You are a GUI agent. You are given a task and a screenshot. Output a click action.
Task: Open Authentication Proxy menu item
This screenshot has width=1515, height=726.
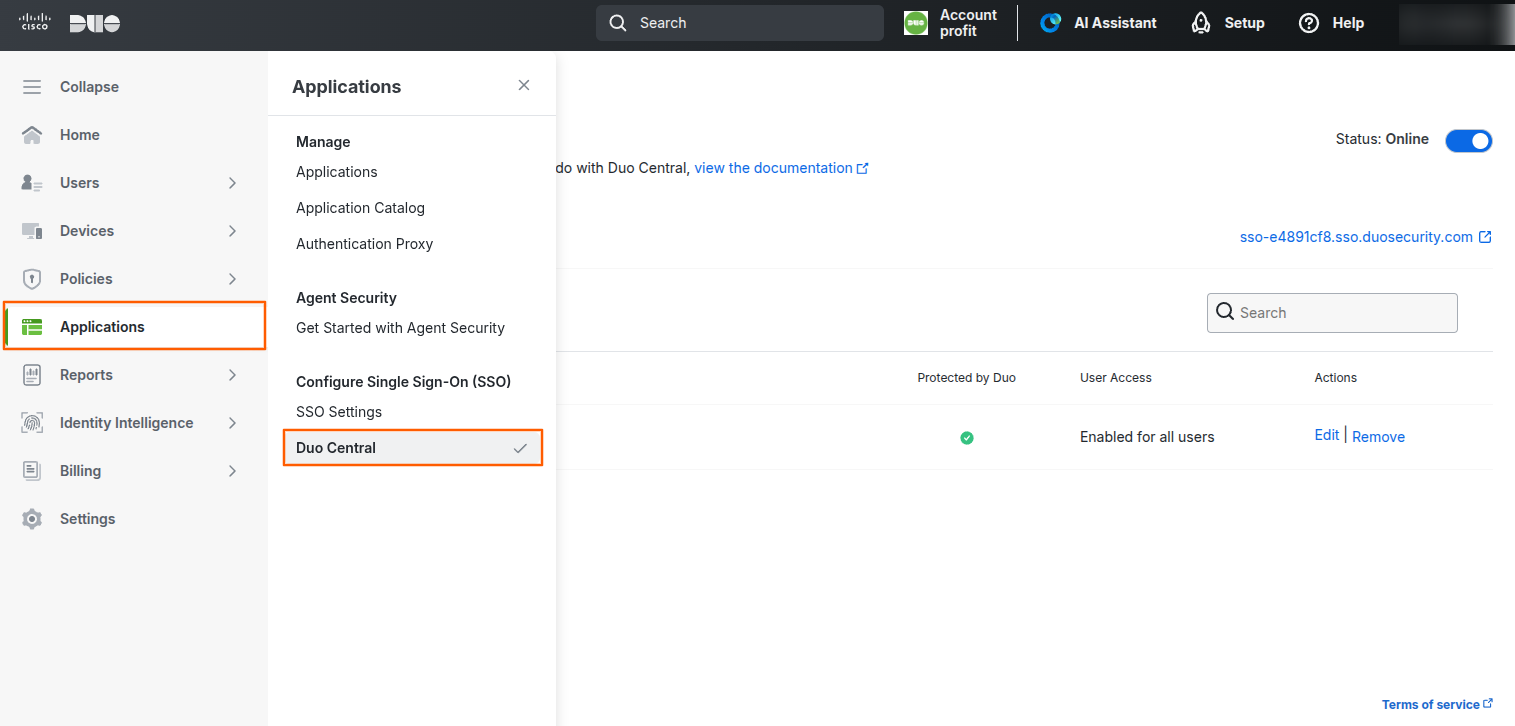364,244
